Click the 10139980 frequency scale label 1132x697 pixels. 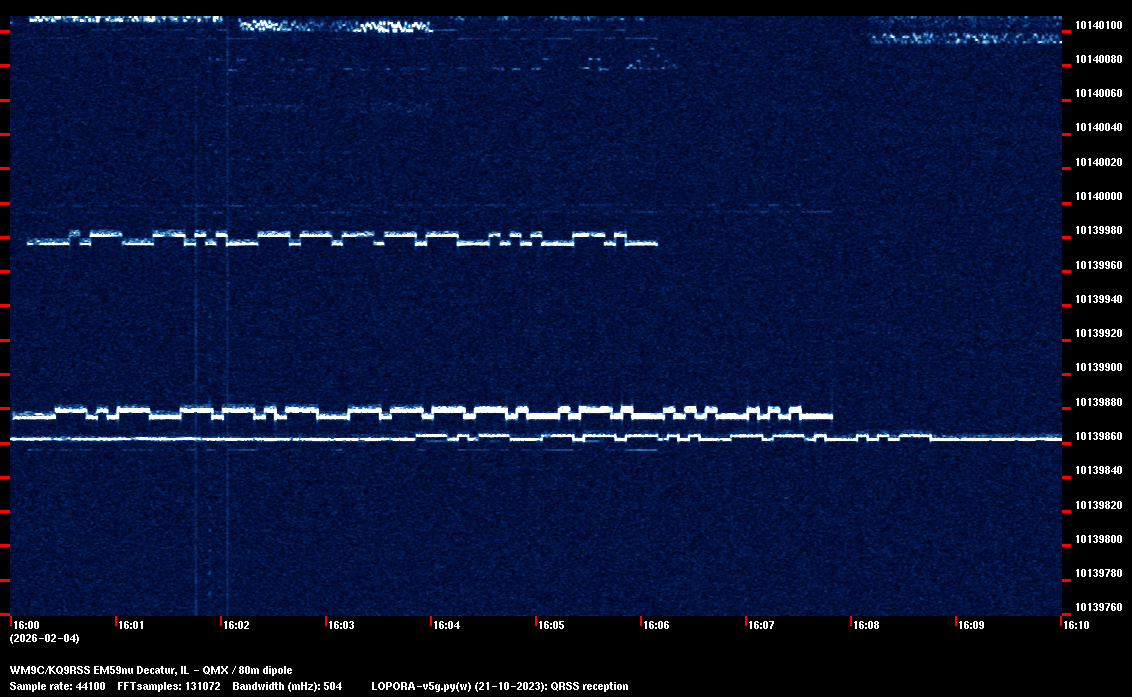(1097, 231)
